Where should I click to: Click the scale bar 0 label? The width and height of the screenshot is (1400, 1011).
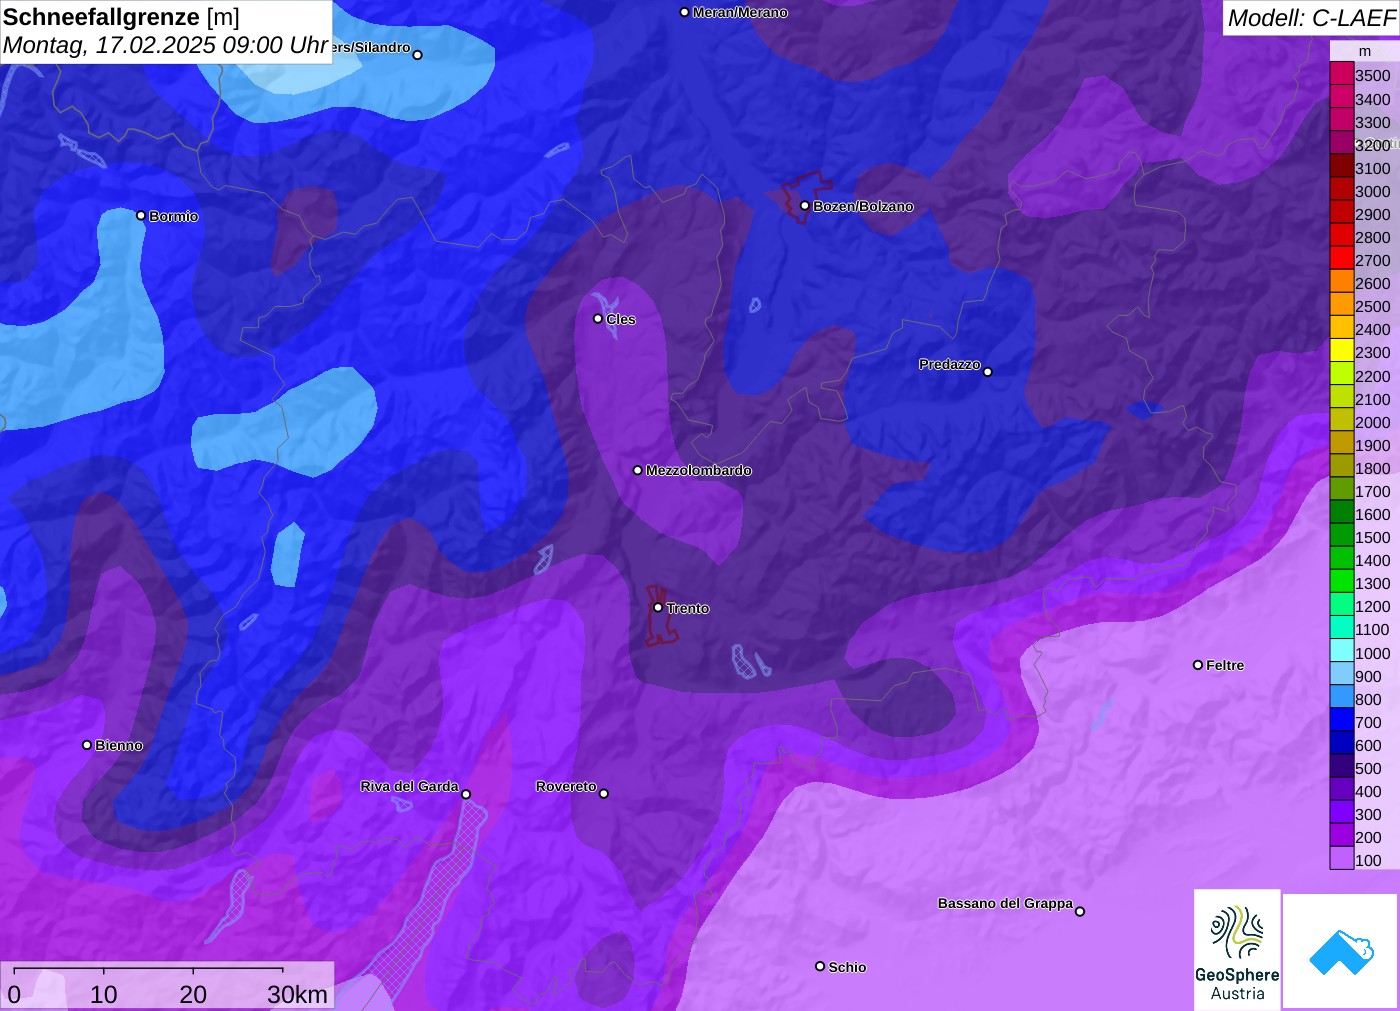coord(14,994)
